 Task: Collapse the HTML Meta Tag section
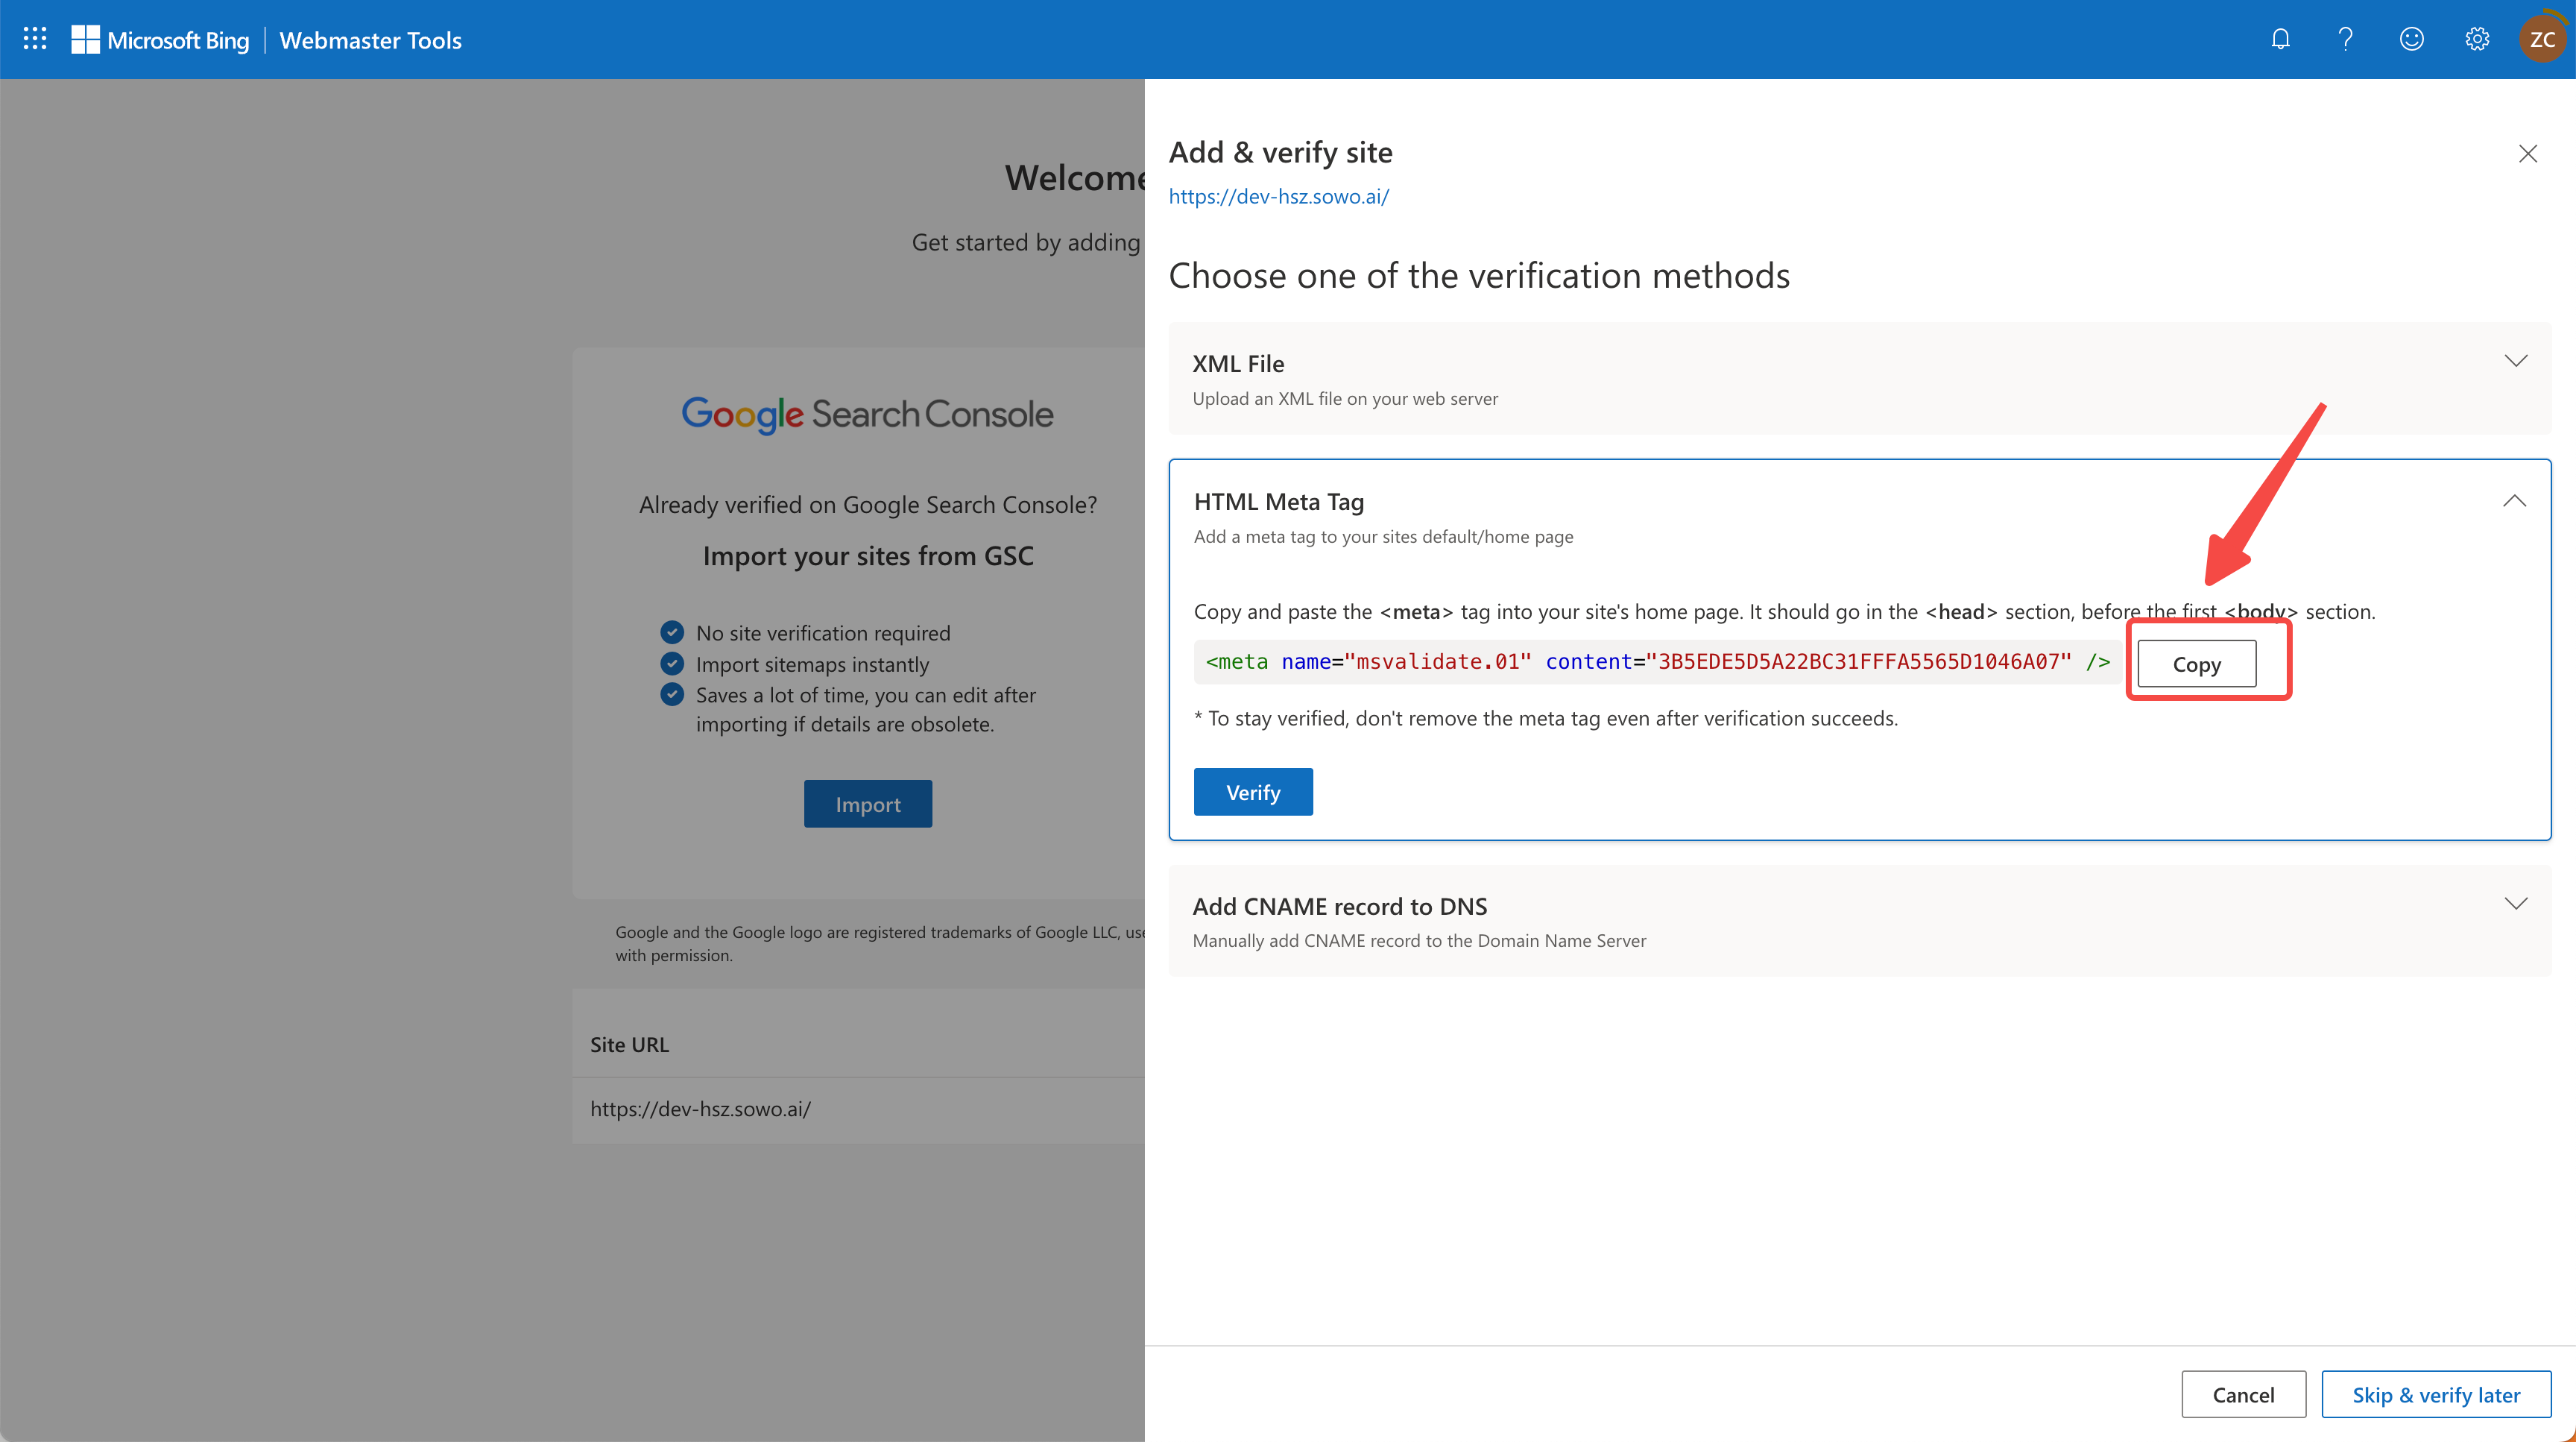pyautogui.click(x=2514, y=501)
